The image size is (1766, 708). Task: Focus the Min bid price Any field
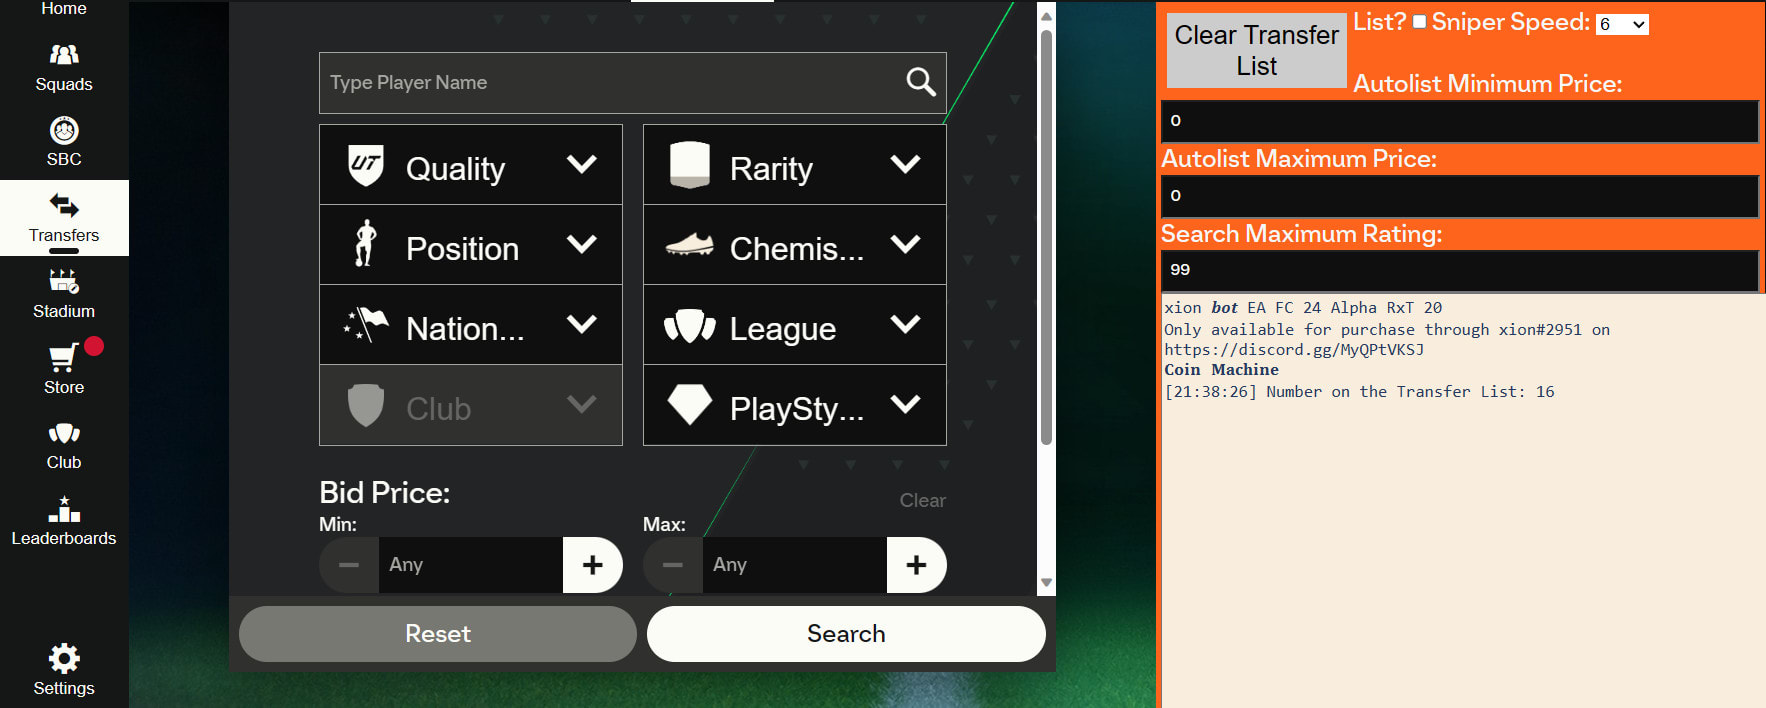471,565
